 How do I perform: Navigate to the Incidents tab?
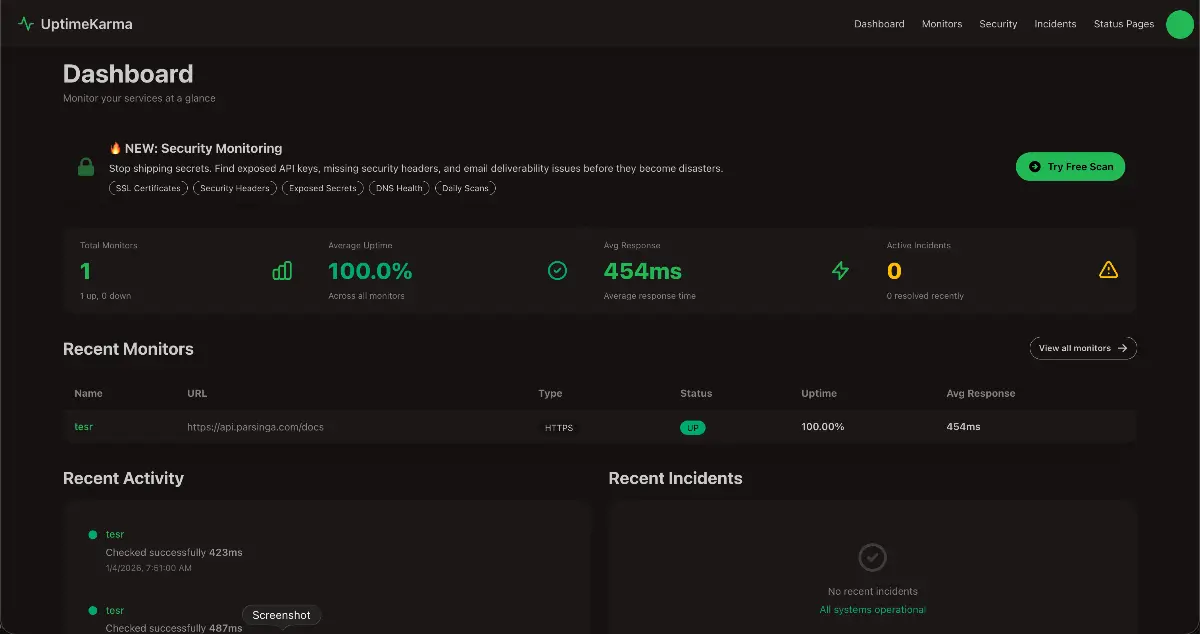[1055, 24]
